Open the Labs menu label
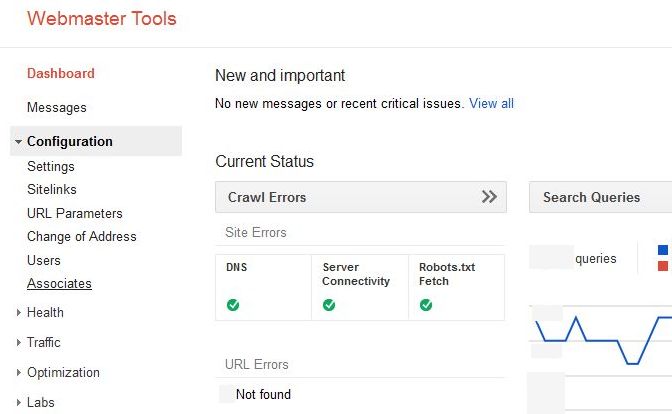672x414 pixels. pos(40,402)
